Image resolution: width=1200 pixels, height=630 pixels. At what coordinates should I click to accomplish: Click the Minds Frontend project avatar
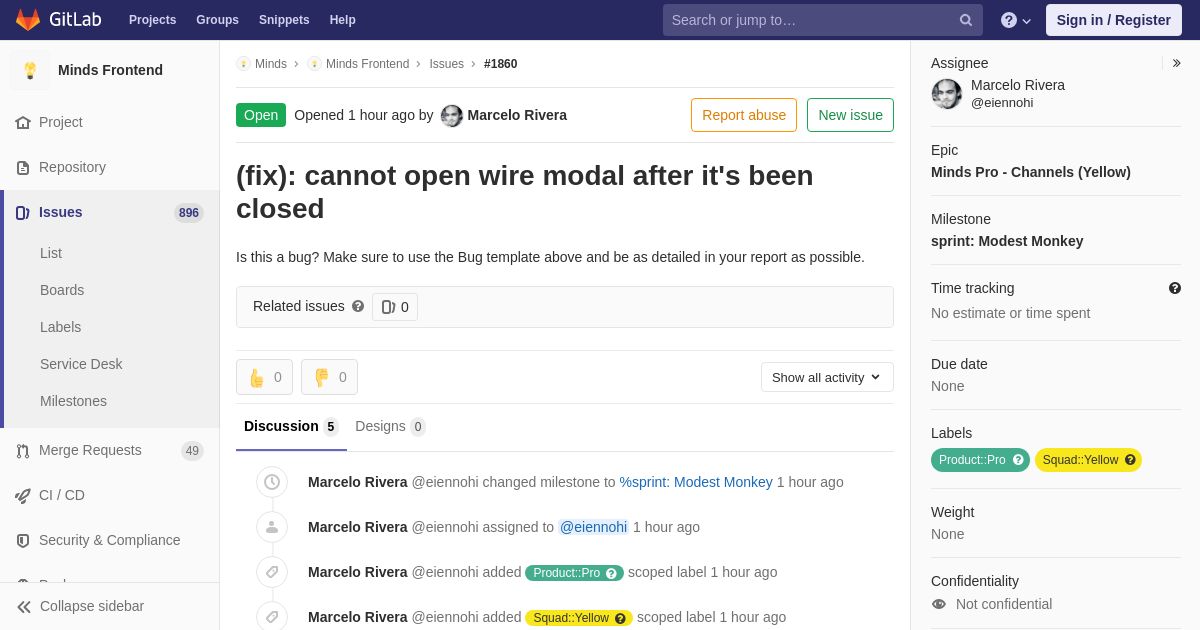coord(30,70)
